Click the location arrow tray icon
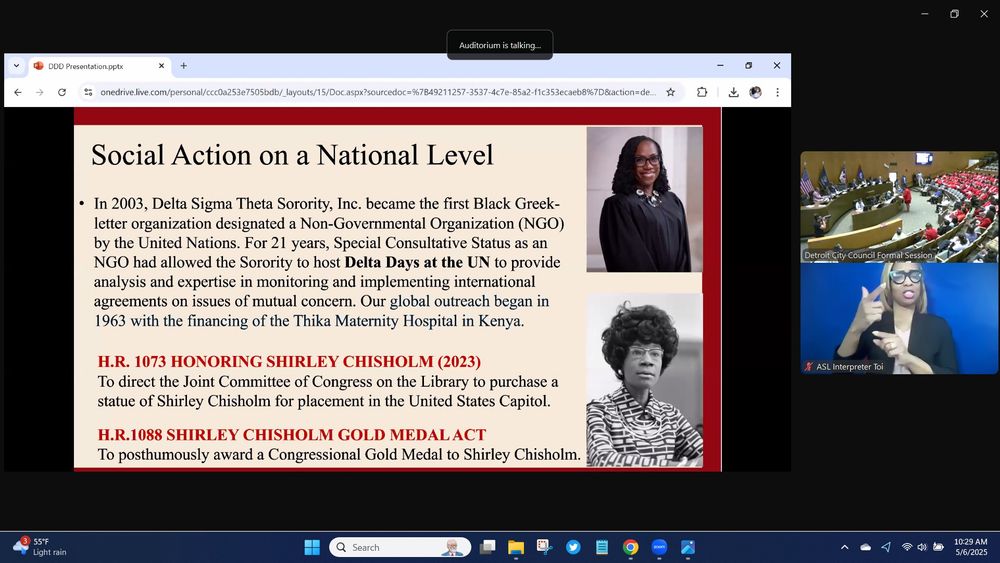1000x563 pixels. coord(886,547)
